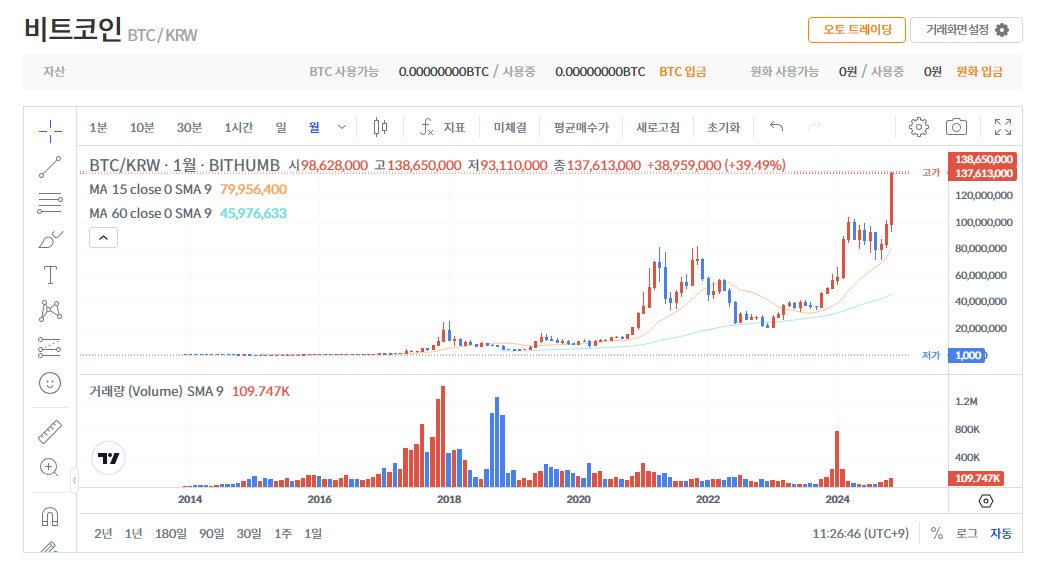Toggle 평균매수가 average price display
1055x584 pixels.
(581, 127)
